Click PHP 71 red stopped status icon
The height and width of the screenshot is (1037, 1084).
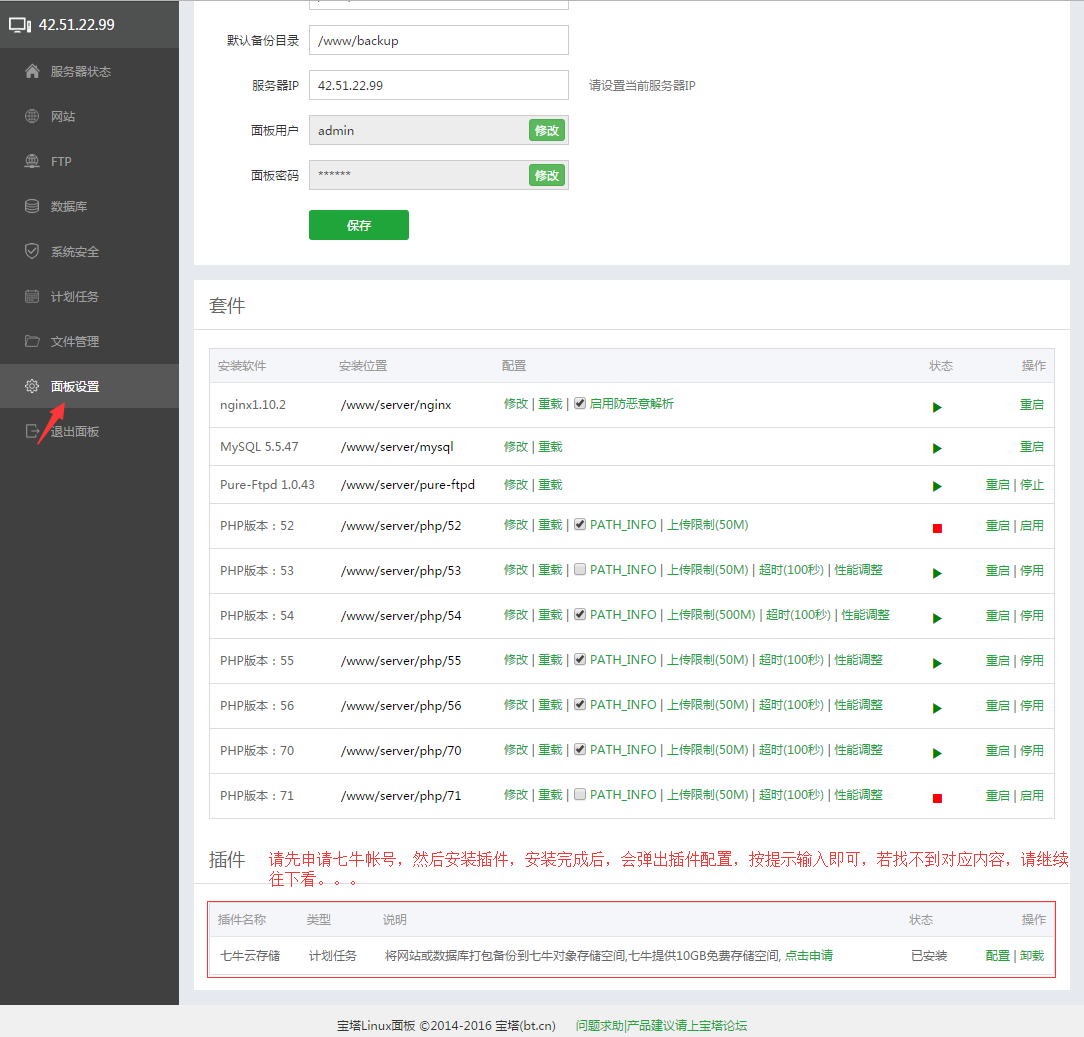(x=937, y=798)
